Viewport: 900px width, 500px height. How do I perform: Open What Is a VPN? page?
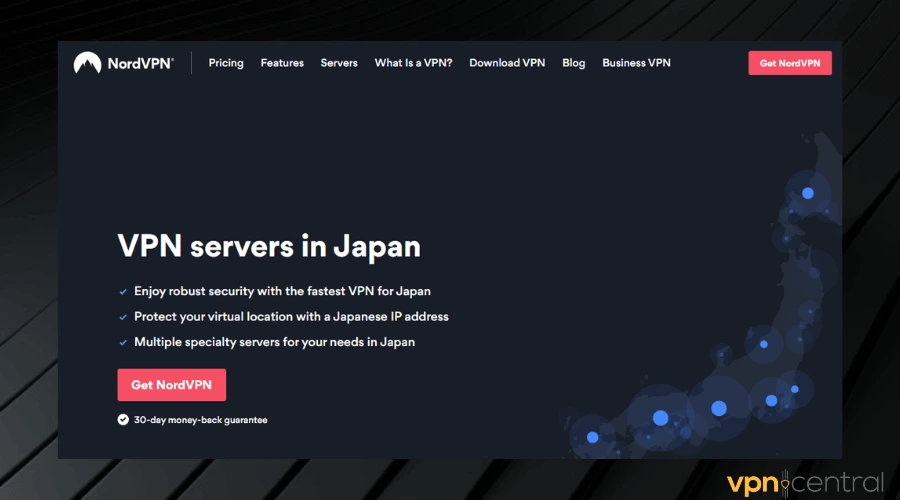(413, 63)
